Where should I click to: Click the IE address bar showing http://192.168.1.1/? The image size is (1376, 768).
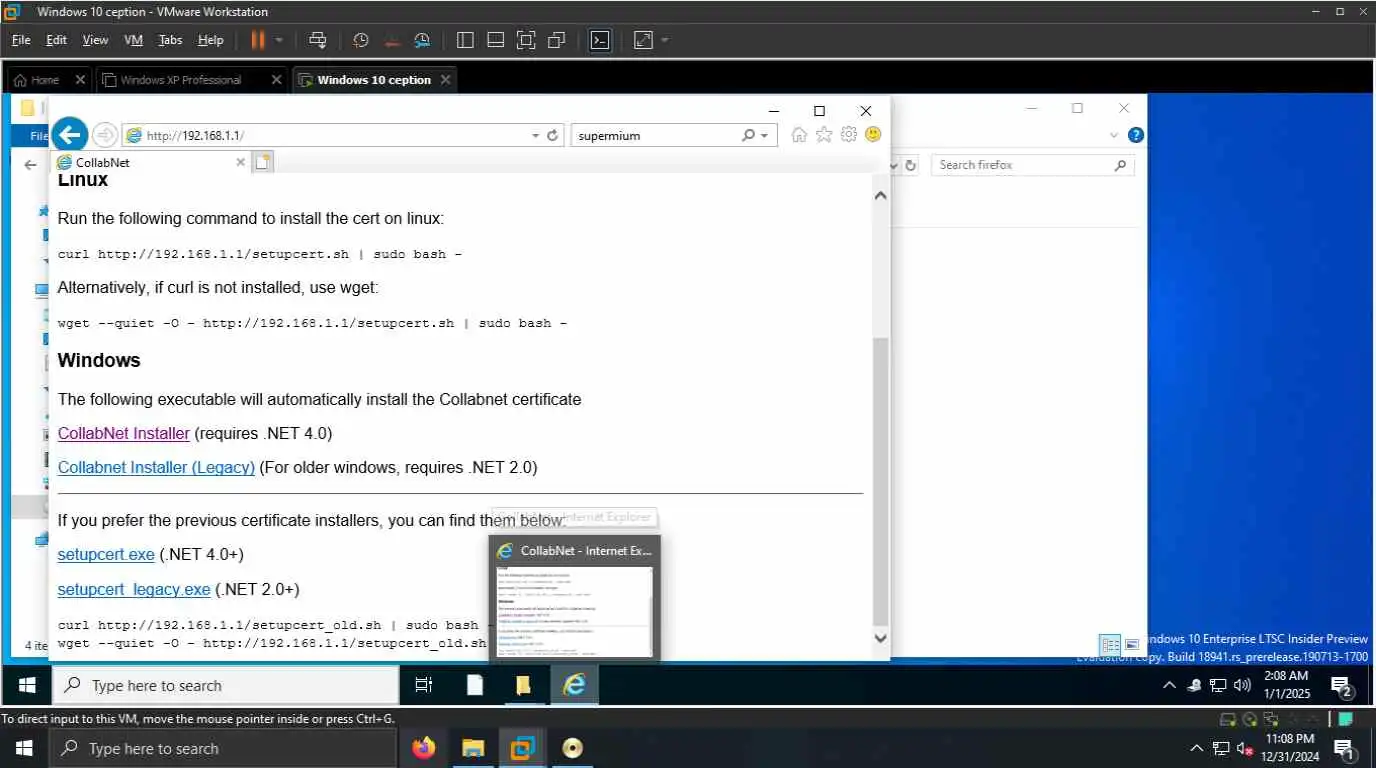pyautogui.click(x=325, y=135)
